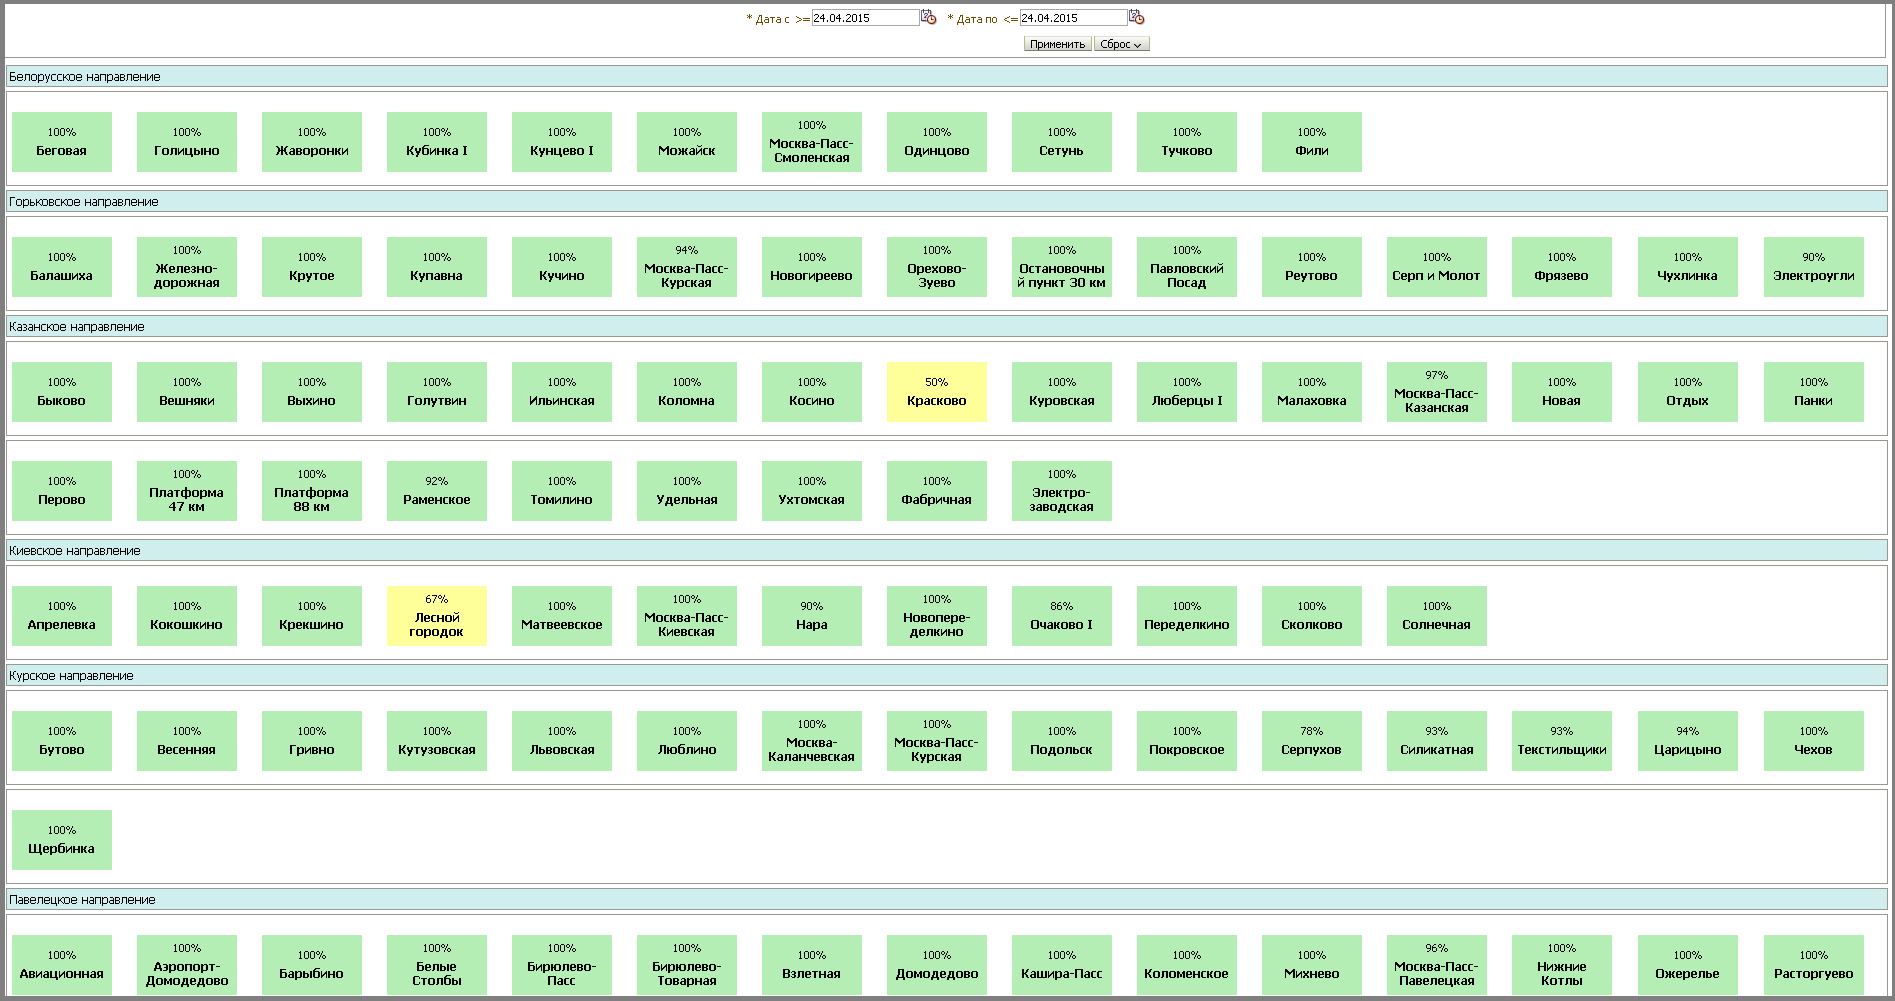The height and width of the screenshot is (1001, 1895).
Task: Open the Серп и Молот station tile
Action: [1437, 267]
